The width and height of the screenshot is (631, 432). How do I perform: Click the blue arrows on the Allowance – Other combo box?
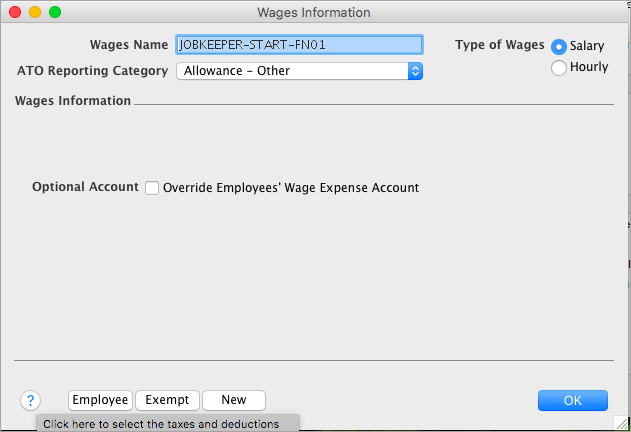click(x=415, y=71)
